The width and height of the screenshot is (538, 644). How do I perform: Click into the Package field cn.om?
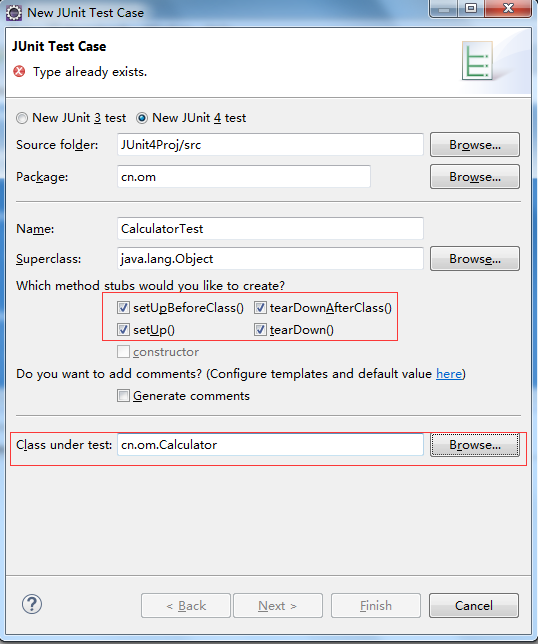[244, 177]
